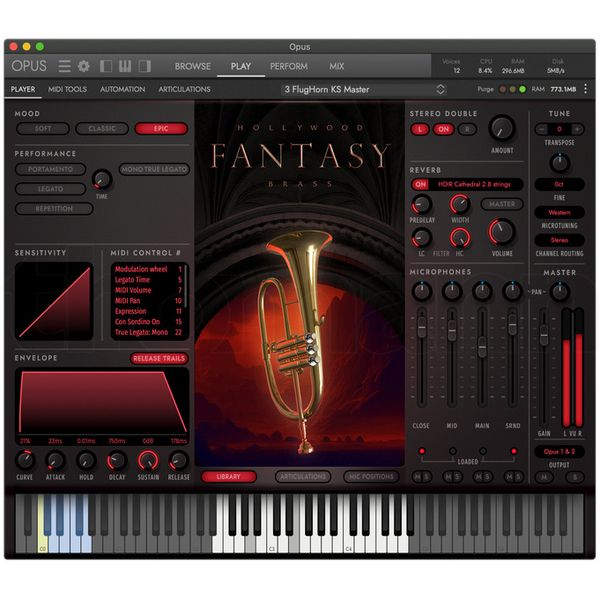Click the reverb Predelay knob
The width and height of the screenshot is (600, 600).
click(422, 204)
